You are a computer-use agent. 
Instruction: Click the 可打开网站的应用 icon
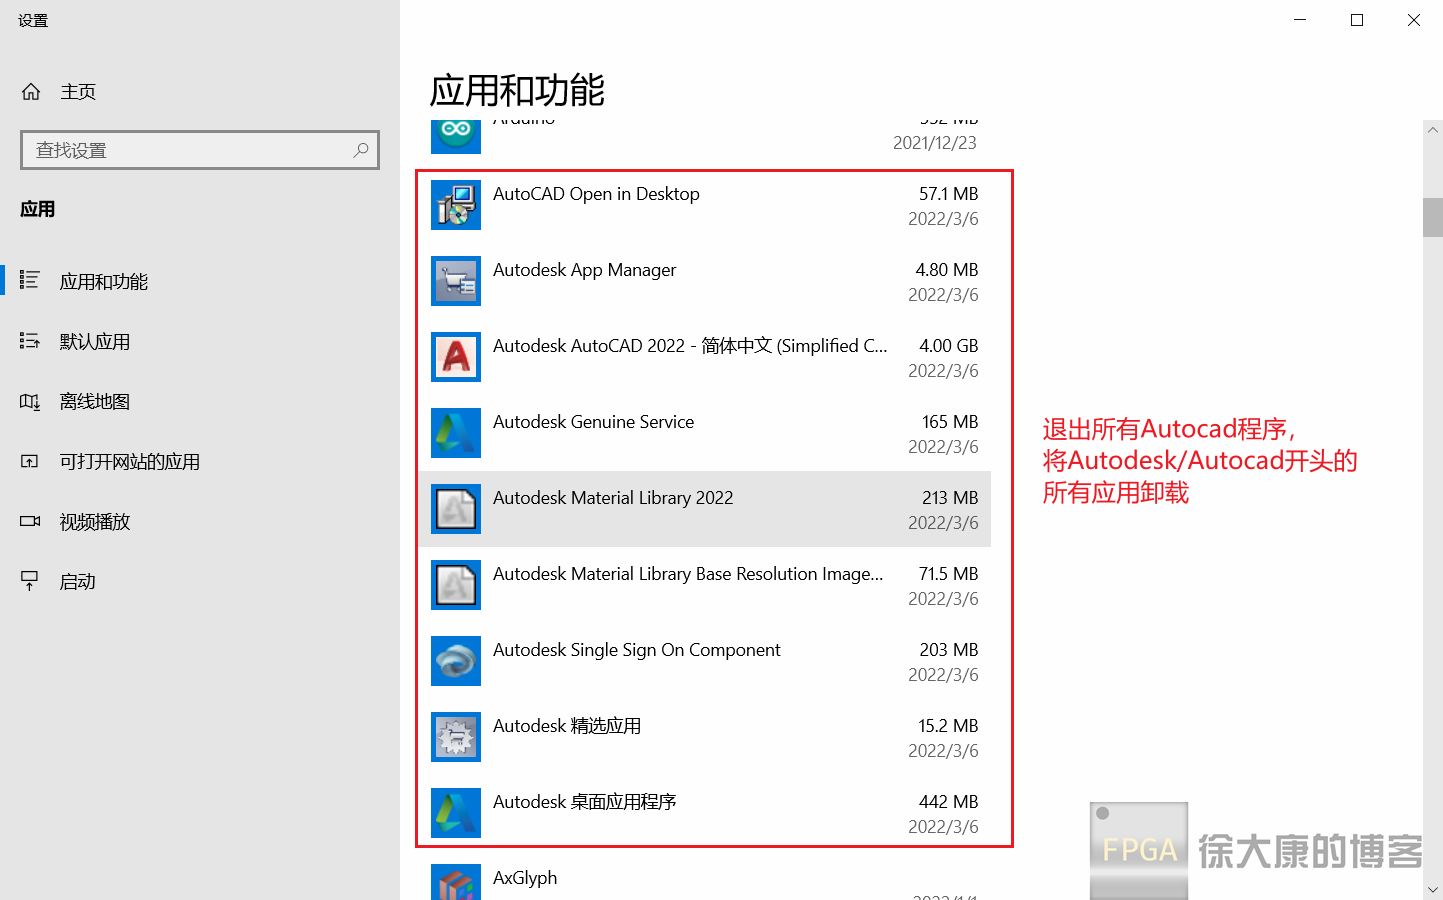pos(30,461)
